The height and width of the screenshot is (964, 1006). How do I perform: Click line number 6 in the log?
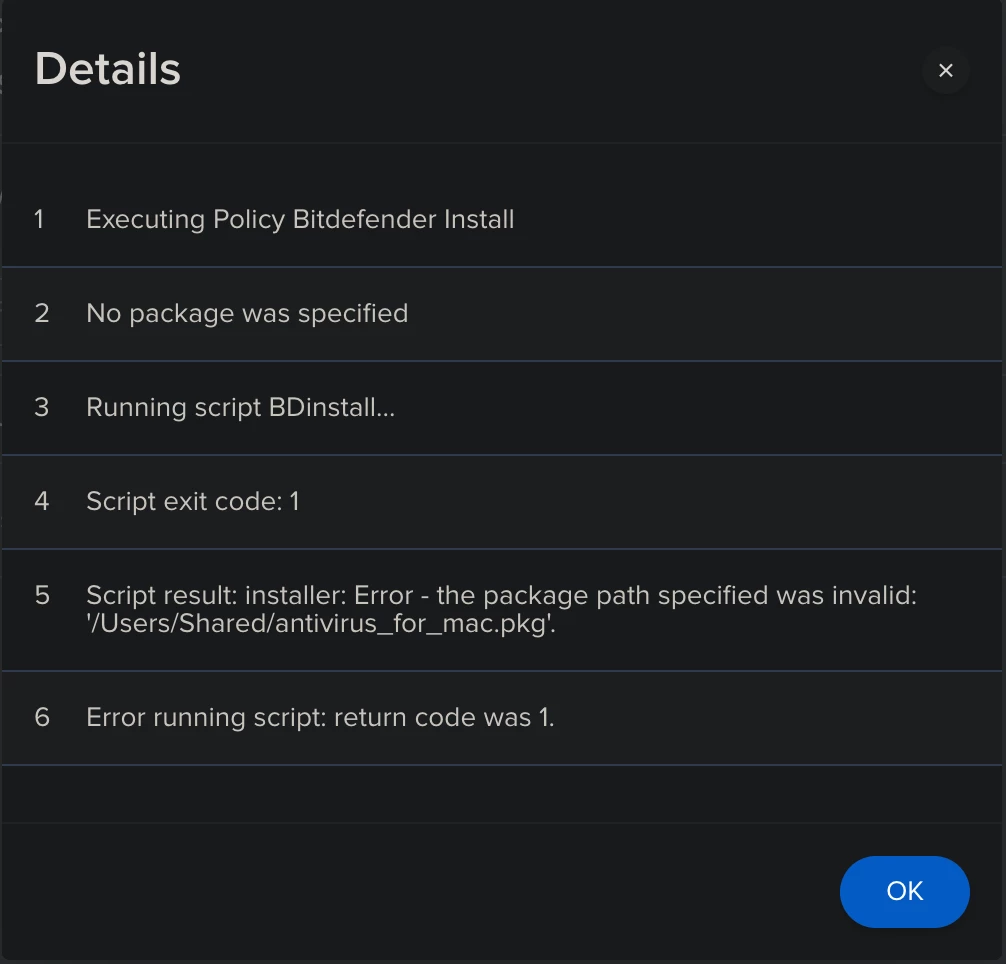[x=42, y=717]
